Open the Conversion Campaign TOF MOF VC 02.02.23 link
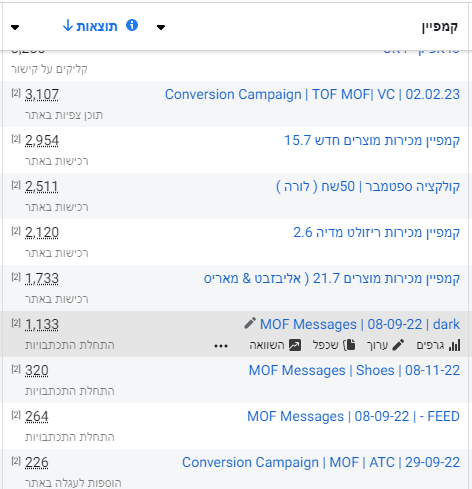 tap(312, 94)
